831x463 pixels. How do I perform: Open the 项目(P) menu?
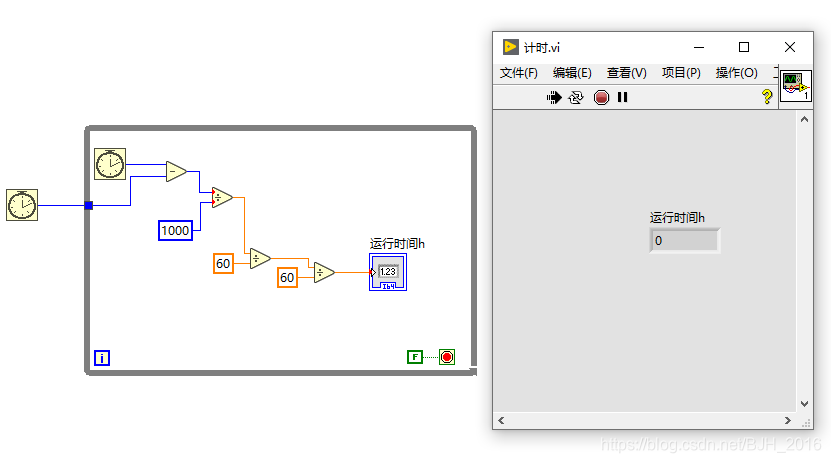tap(681, 73)
